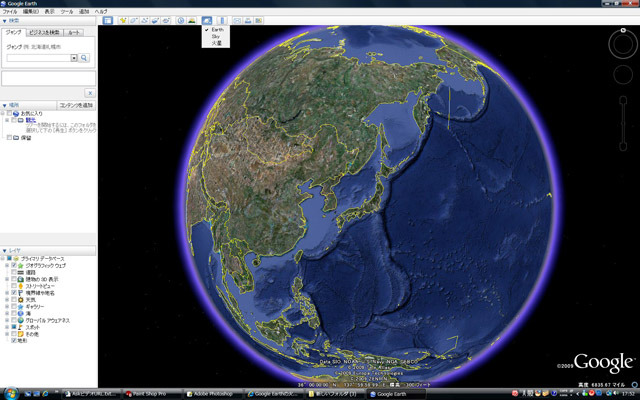Click the Adobe Photoshop taskbar button

(213, 394)
